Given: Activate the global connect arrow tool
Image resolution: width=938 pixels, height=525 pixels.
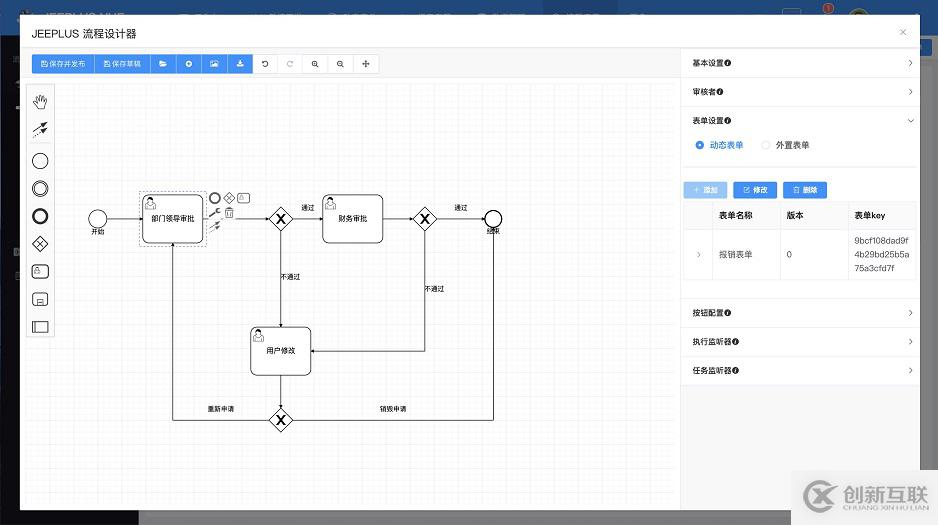Looking at the screenshot, I should (40, 129).
